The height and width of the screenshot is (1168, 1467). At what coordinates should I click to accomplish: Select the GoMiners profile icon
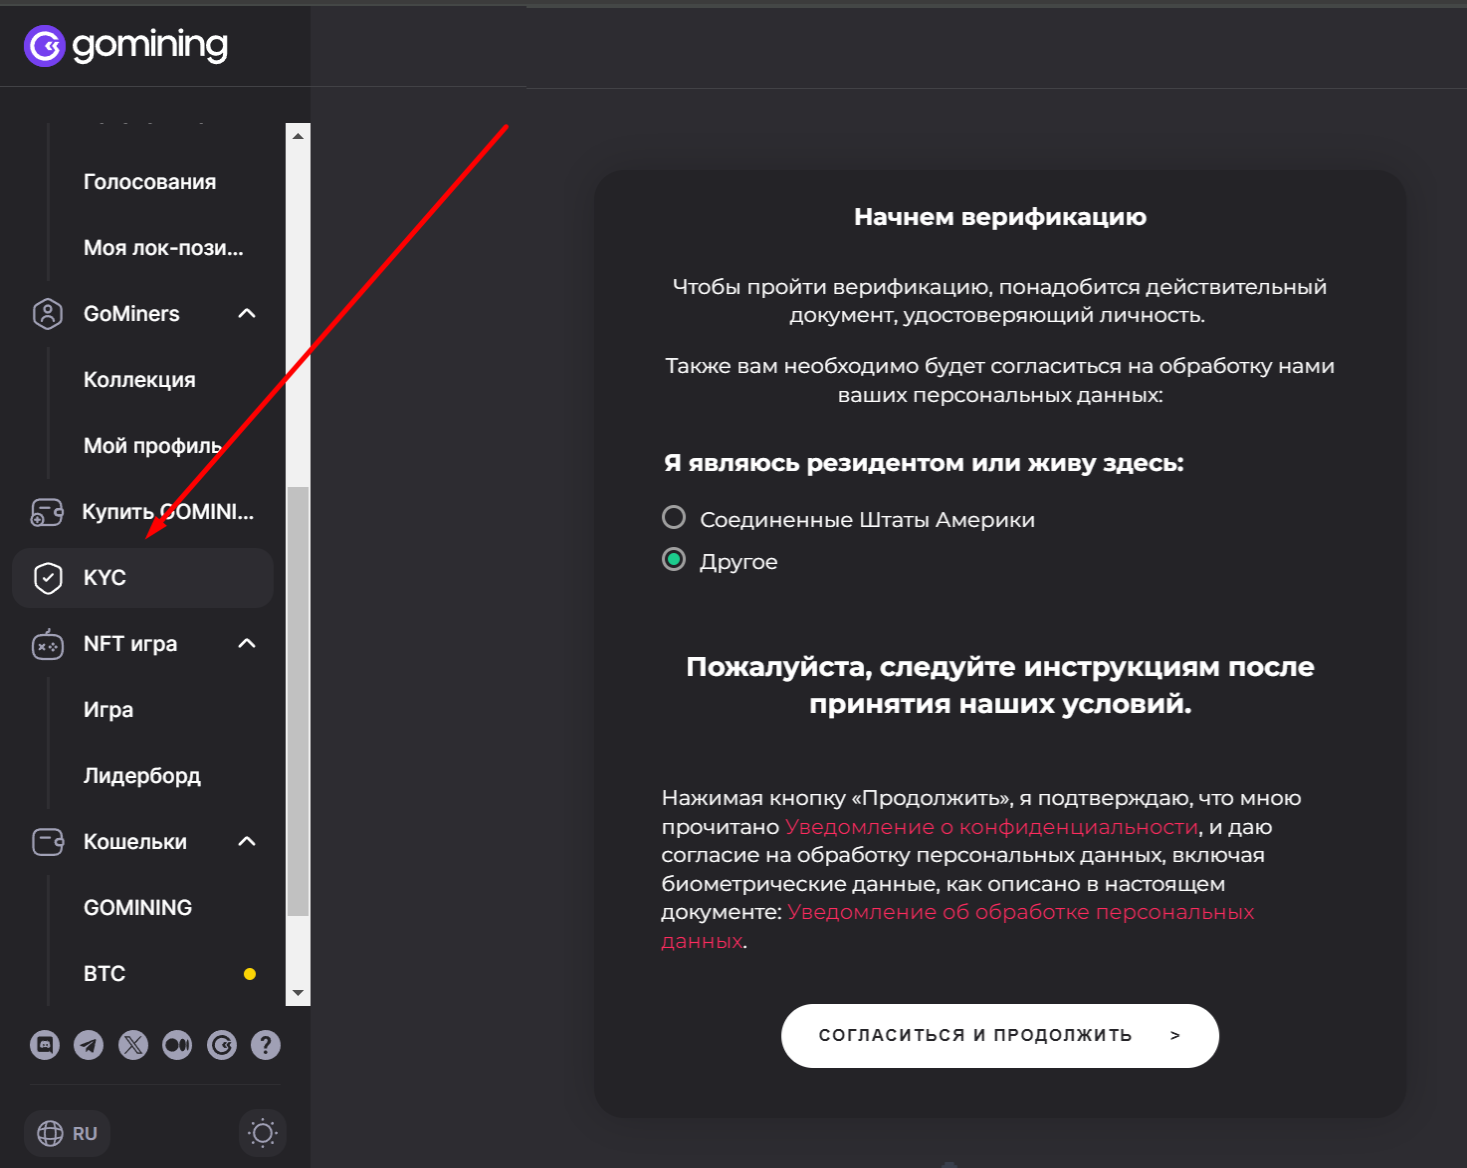click(47, 313)
